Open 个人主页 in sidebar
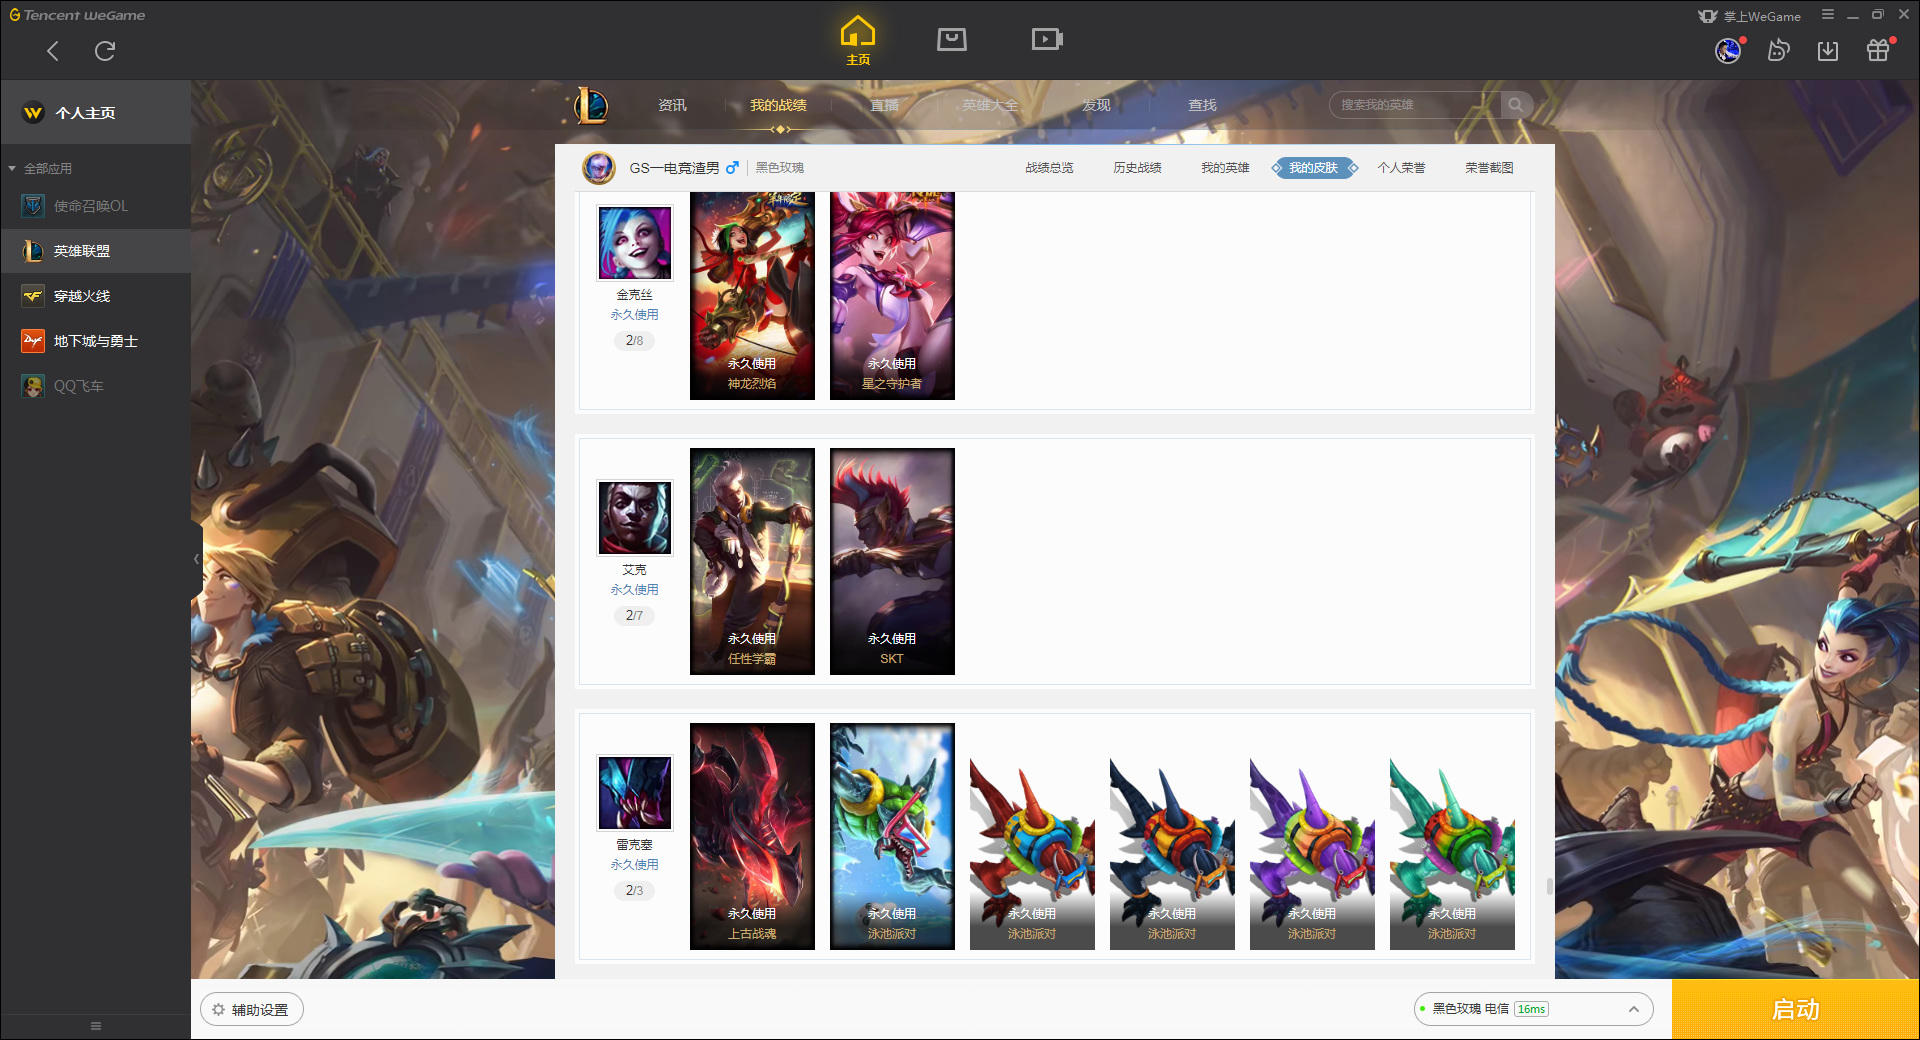 (x=96, y=113)
